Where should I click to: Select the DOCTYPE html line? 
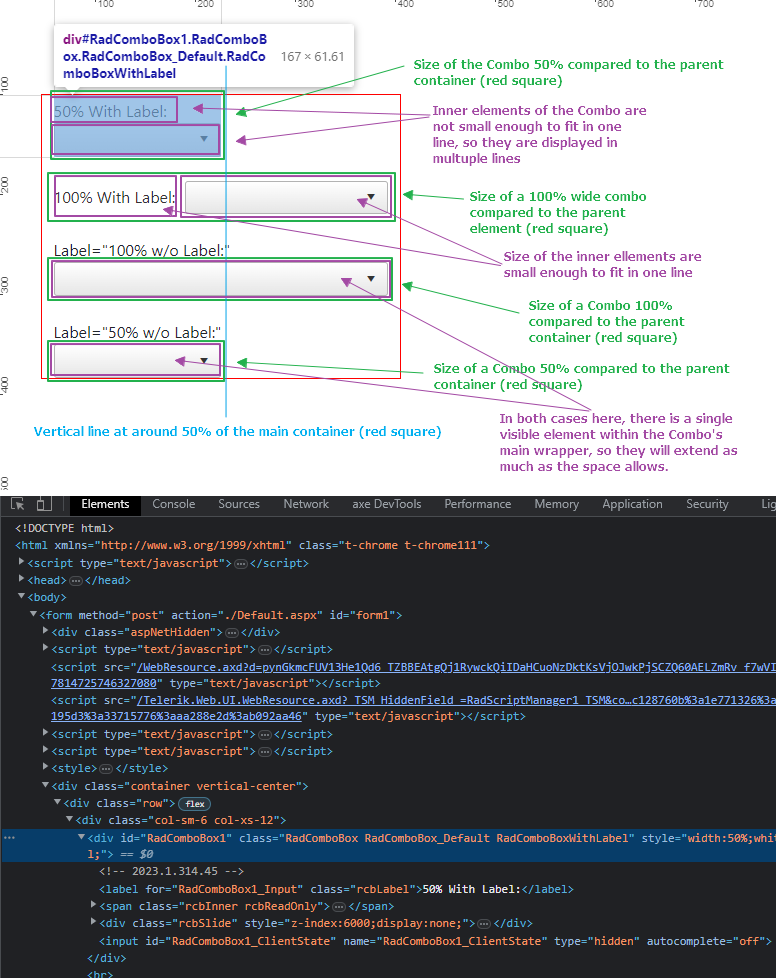(x=65, y=528)
